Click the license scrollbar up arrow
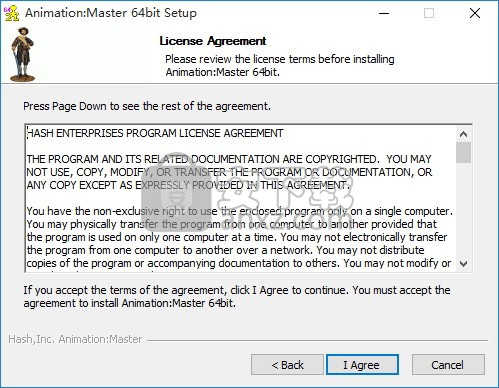Screen dimensions: 499x388 pos(463,134)
